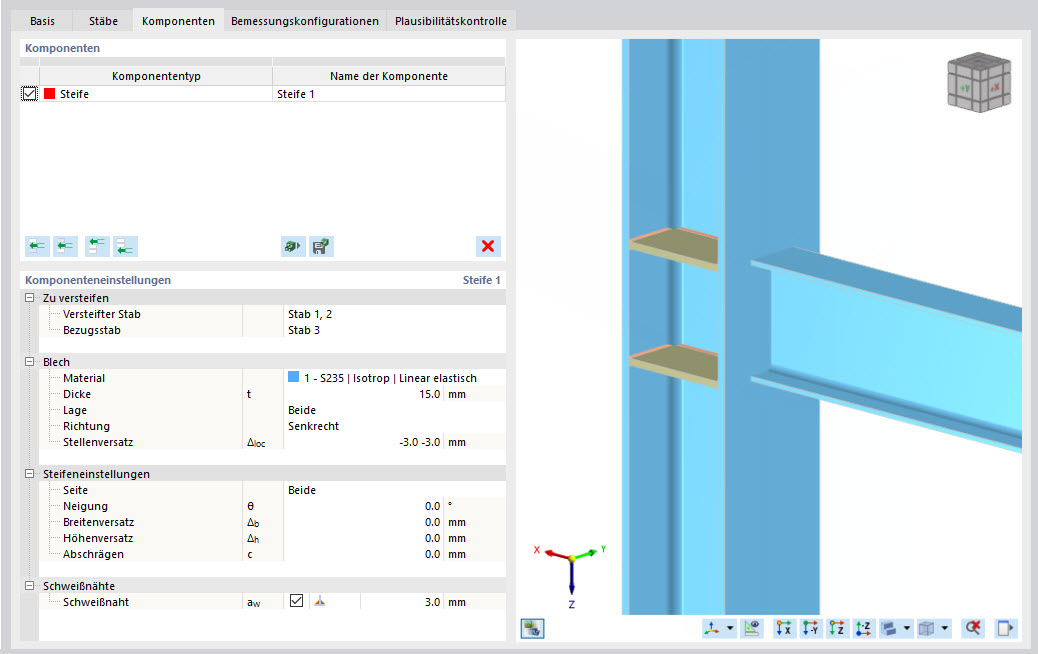Click the icon with green arrow at bottom row
The image size is (1038, 654).
pos(125,246)
